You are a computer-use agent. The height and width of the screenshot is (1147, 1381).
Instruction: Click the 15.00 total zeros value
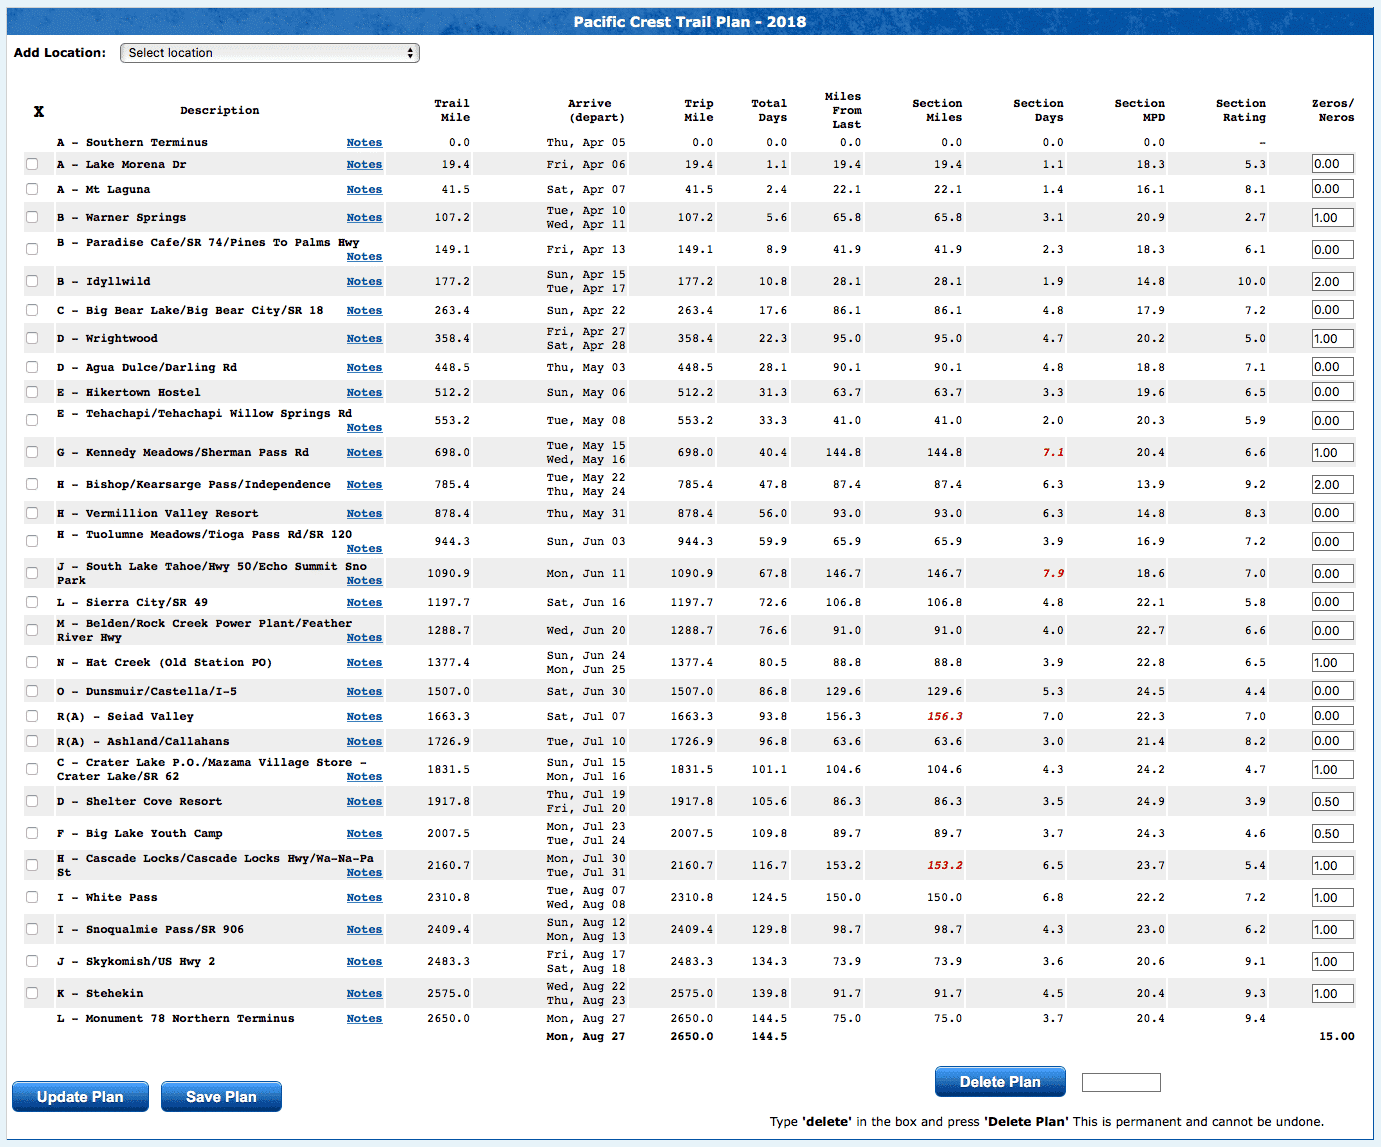1337,1036
